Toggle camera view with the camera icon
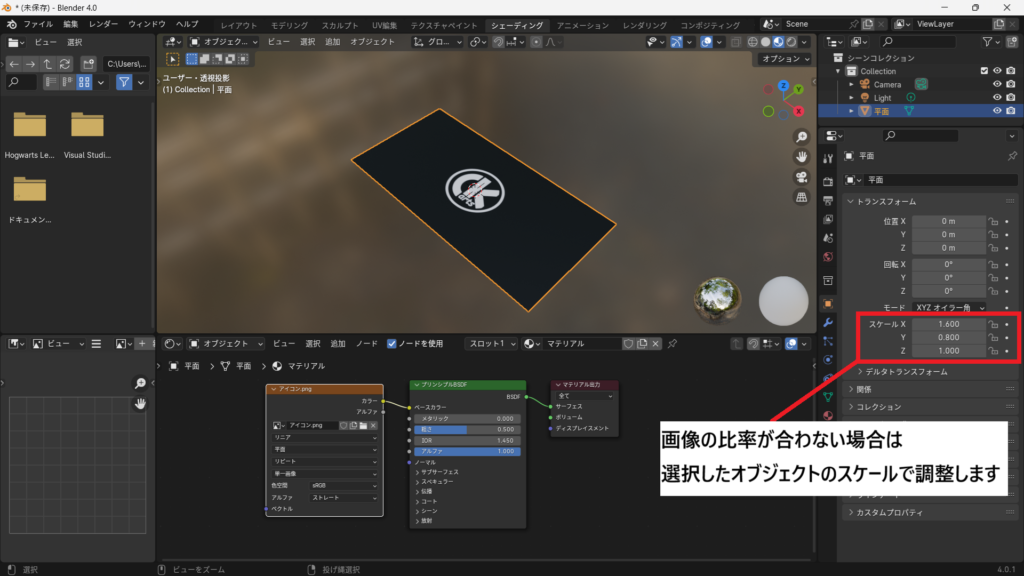The width and height of the screenshot is (1024, 576). click(x=801, y=177)
